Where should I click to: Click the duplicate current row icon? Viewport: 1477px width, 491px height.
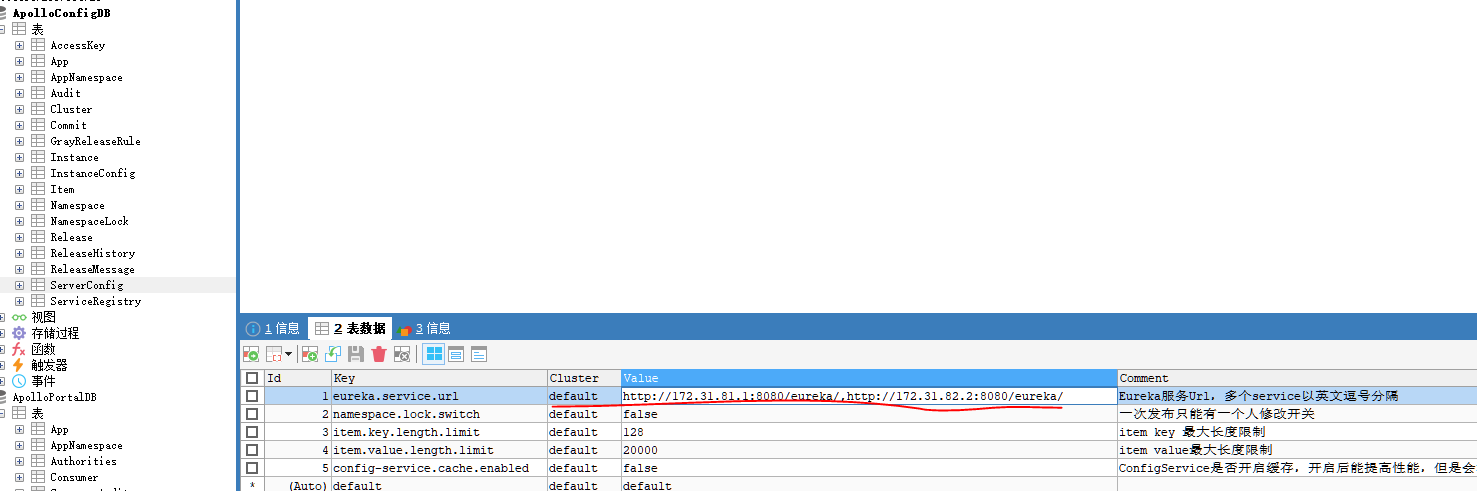(333, 354)
